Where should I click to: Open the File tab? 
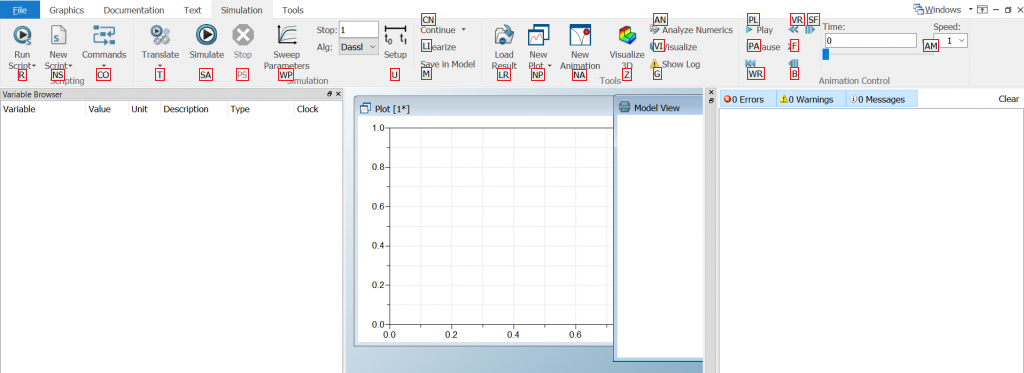[20, 10]
